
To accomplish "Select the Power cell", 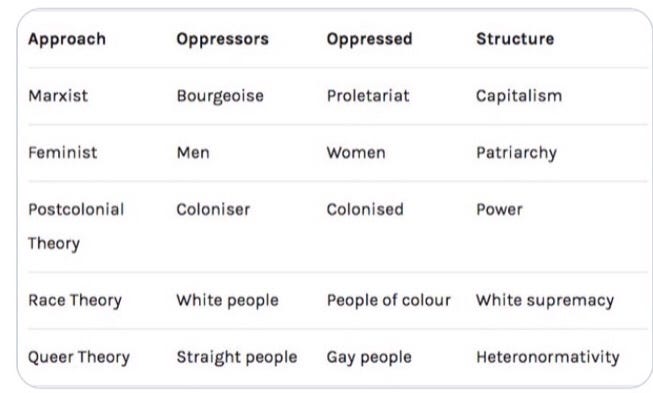I will tap(499, 209).
